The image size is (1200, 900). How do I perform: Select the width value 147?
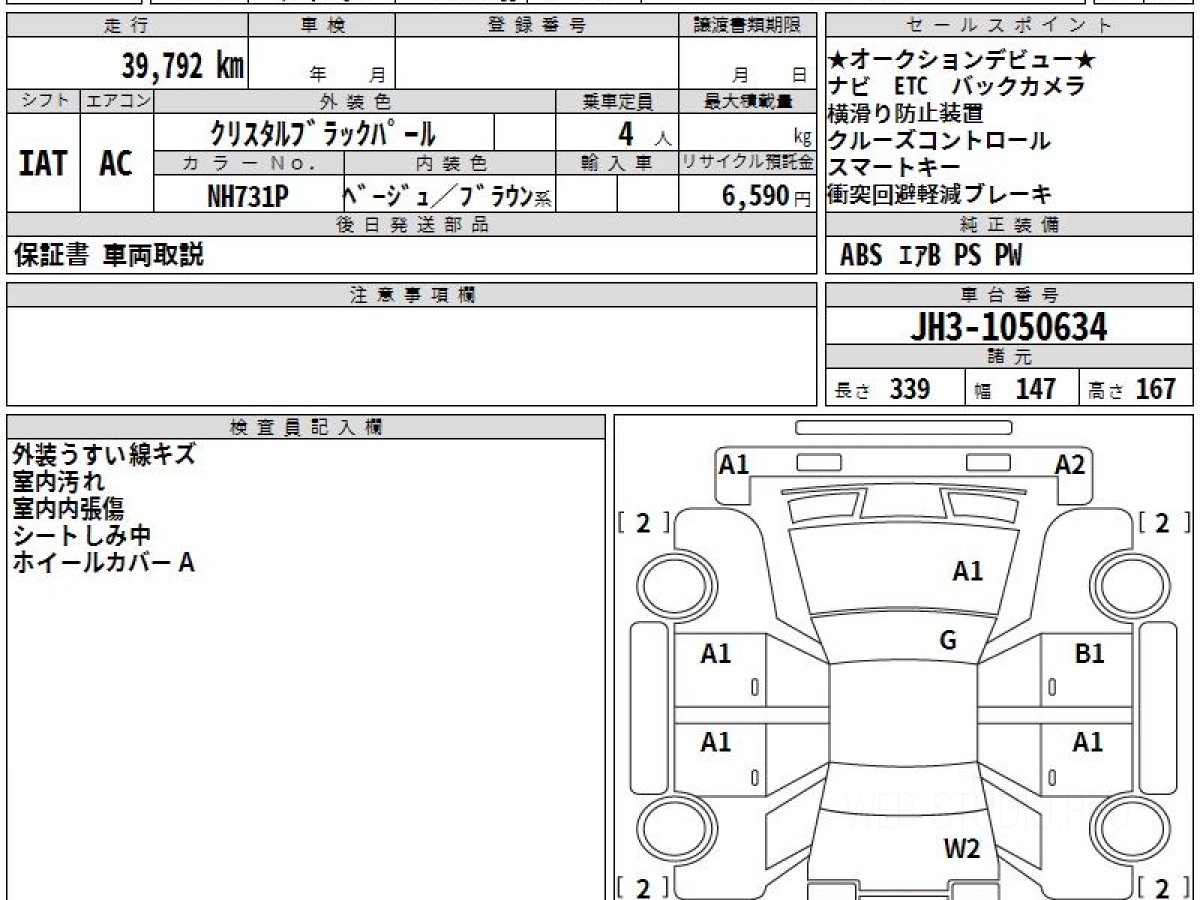[x=1035, y=389]
